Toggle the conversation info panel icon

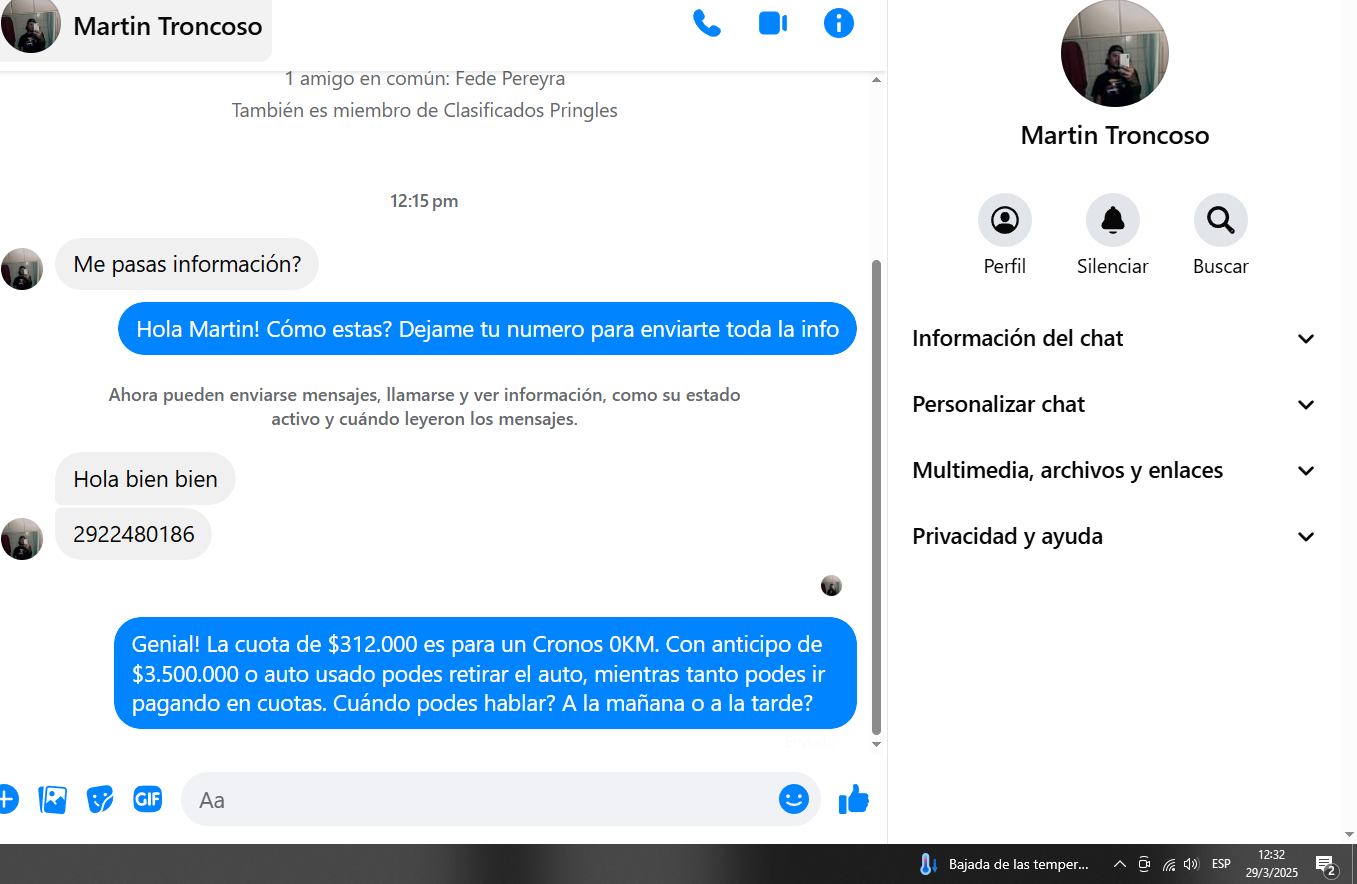838,24
